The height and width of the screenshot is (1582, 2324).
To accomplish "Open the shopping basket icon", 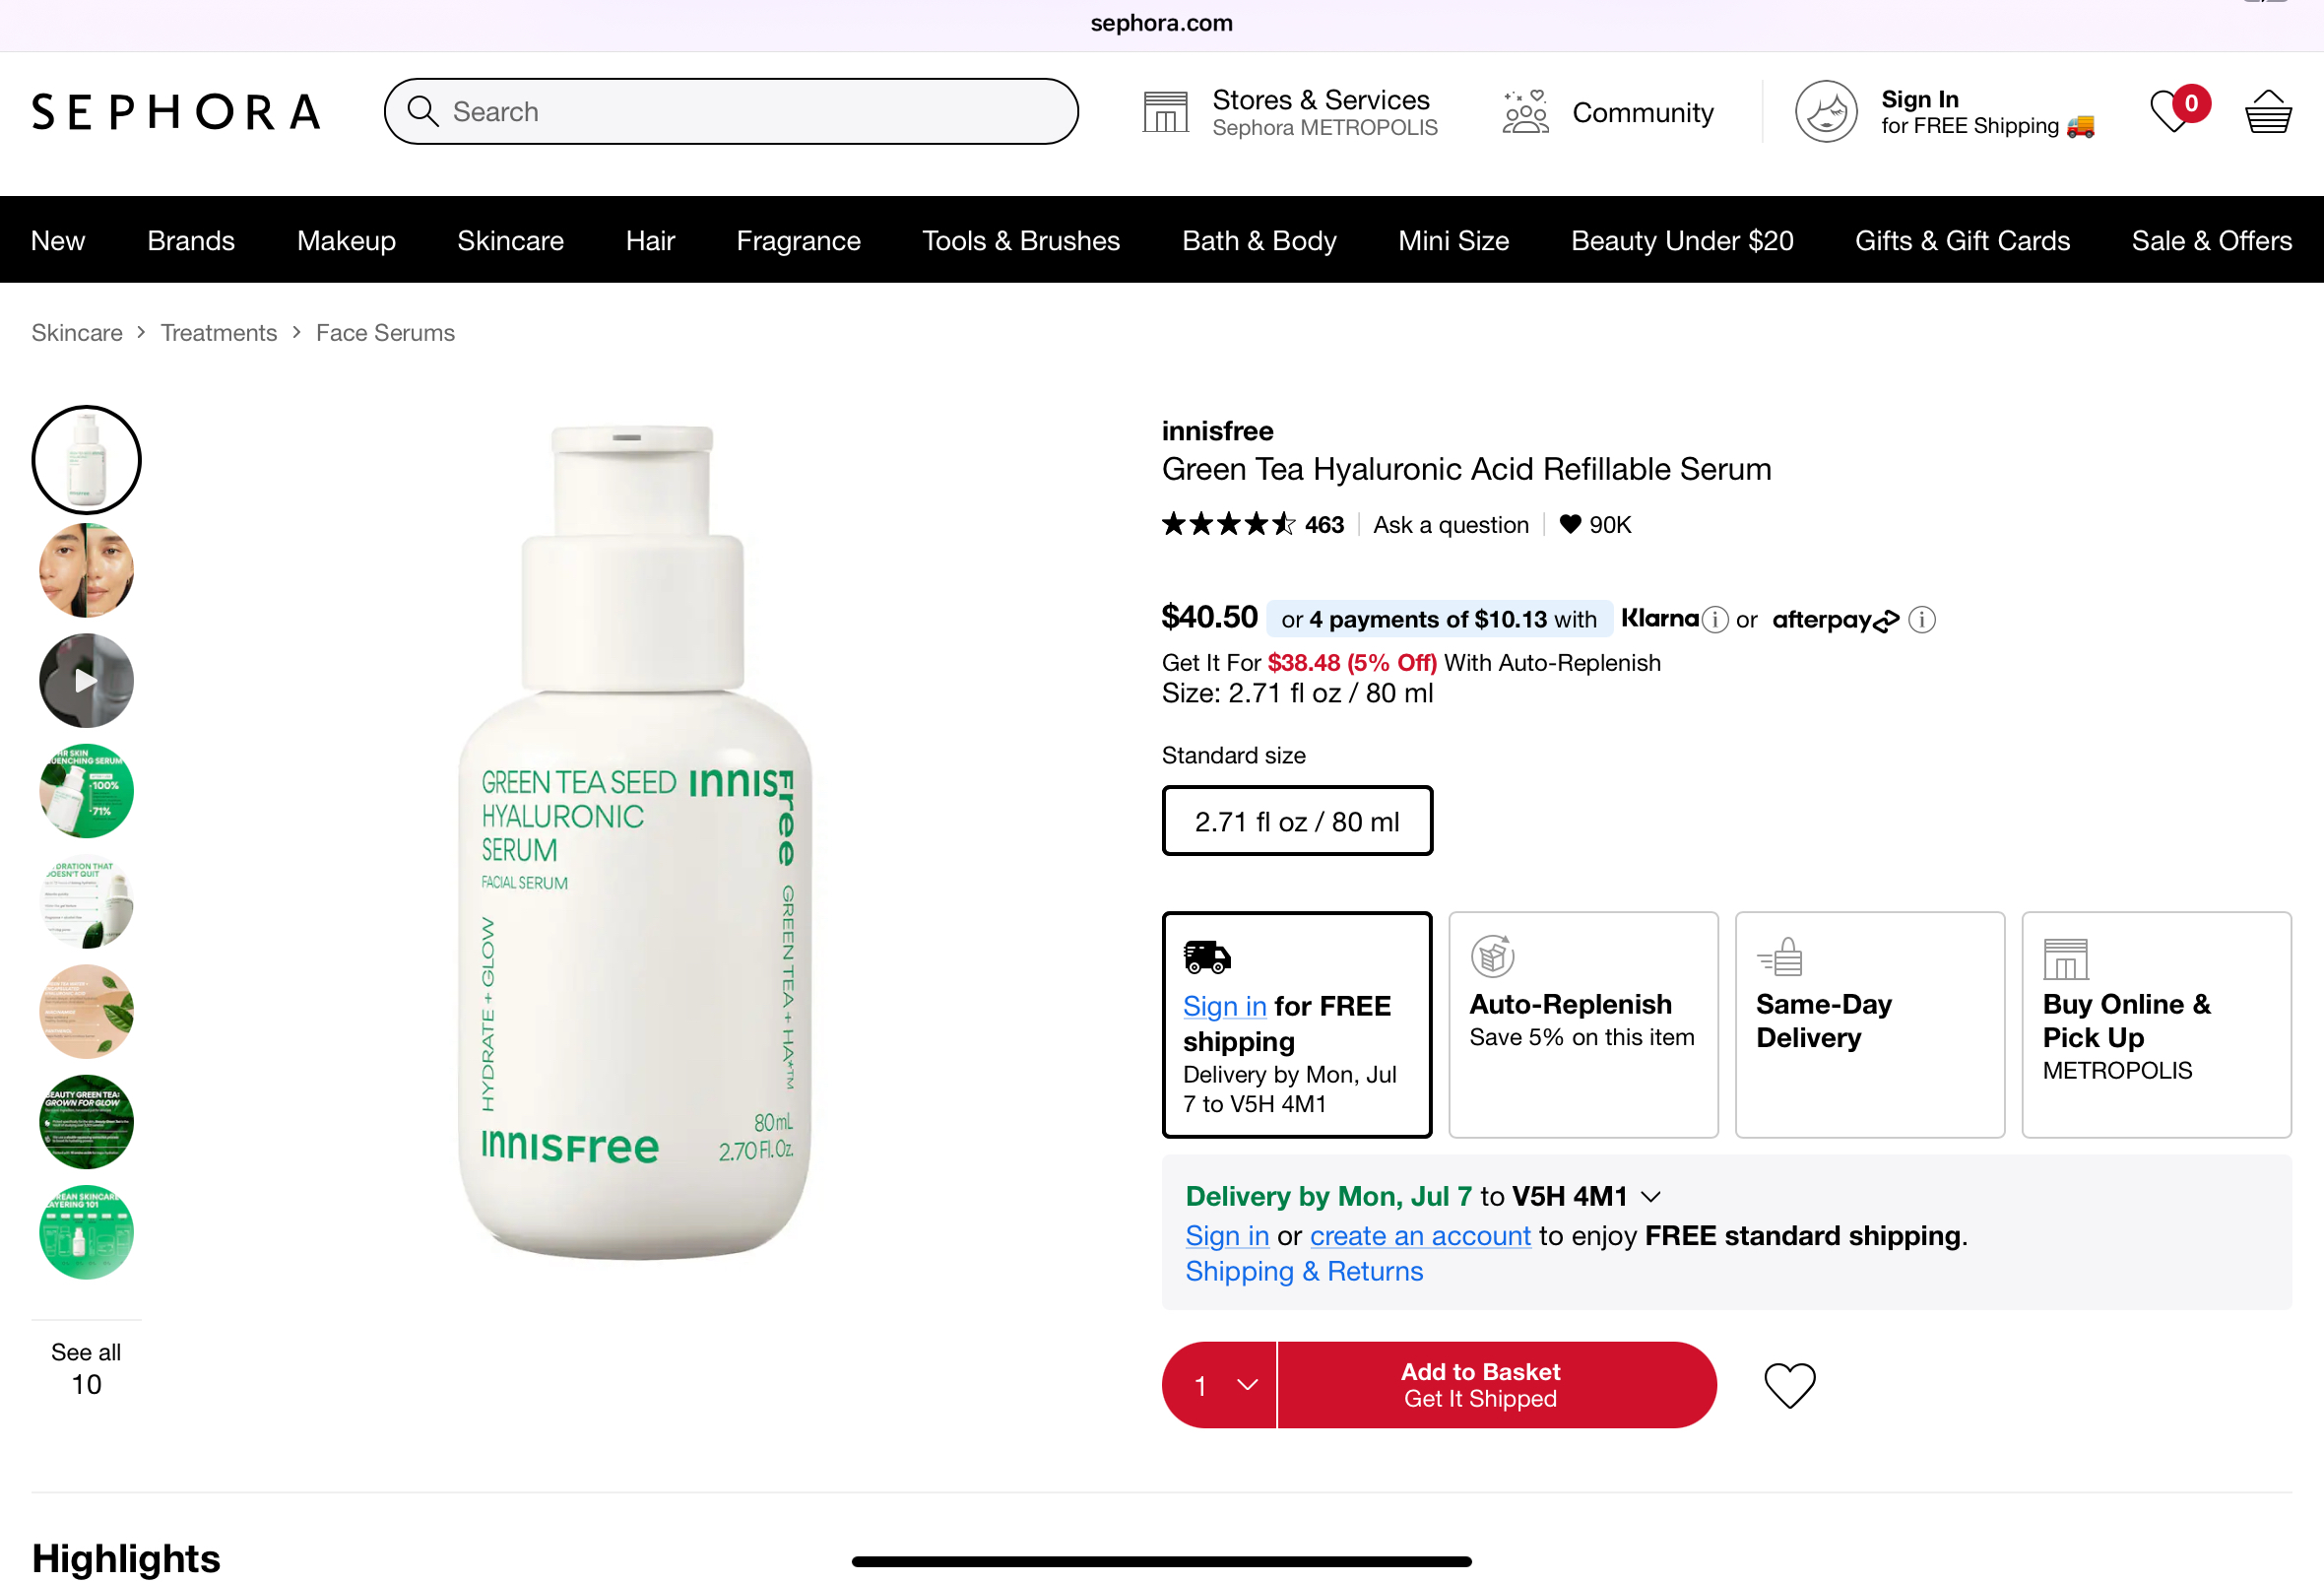I will pyautogui.click(x=2267, y=112).
